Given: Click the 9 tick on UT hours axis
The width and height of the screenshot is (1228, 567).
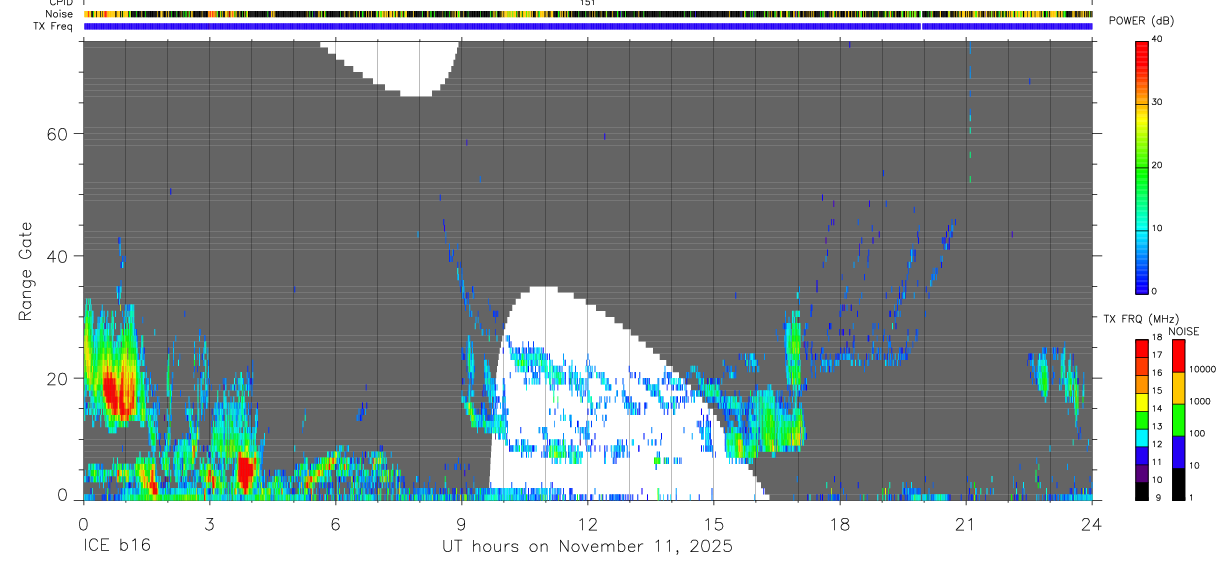Looking at the screenshot, I should click(x=461, y=523).
